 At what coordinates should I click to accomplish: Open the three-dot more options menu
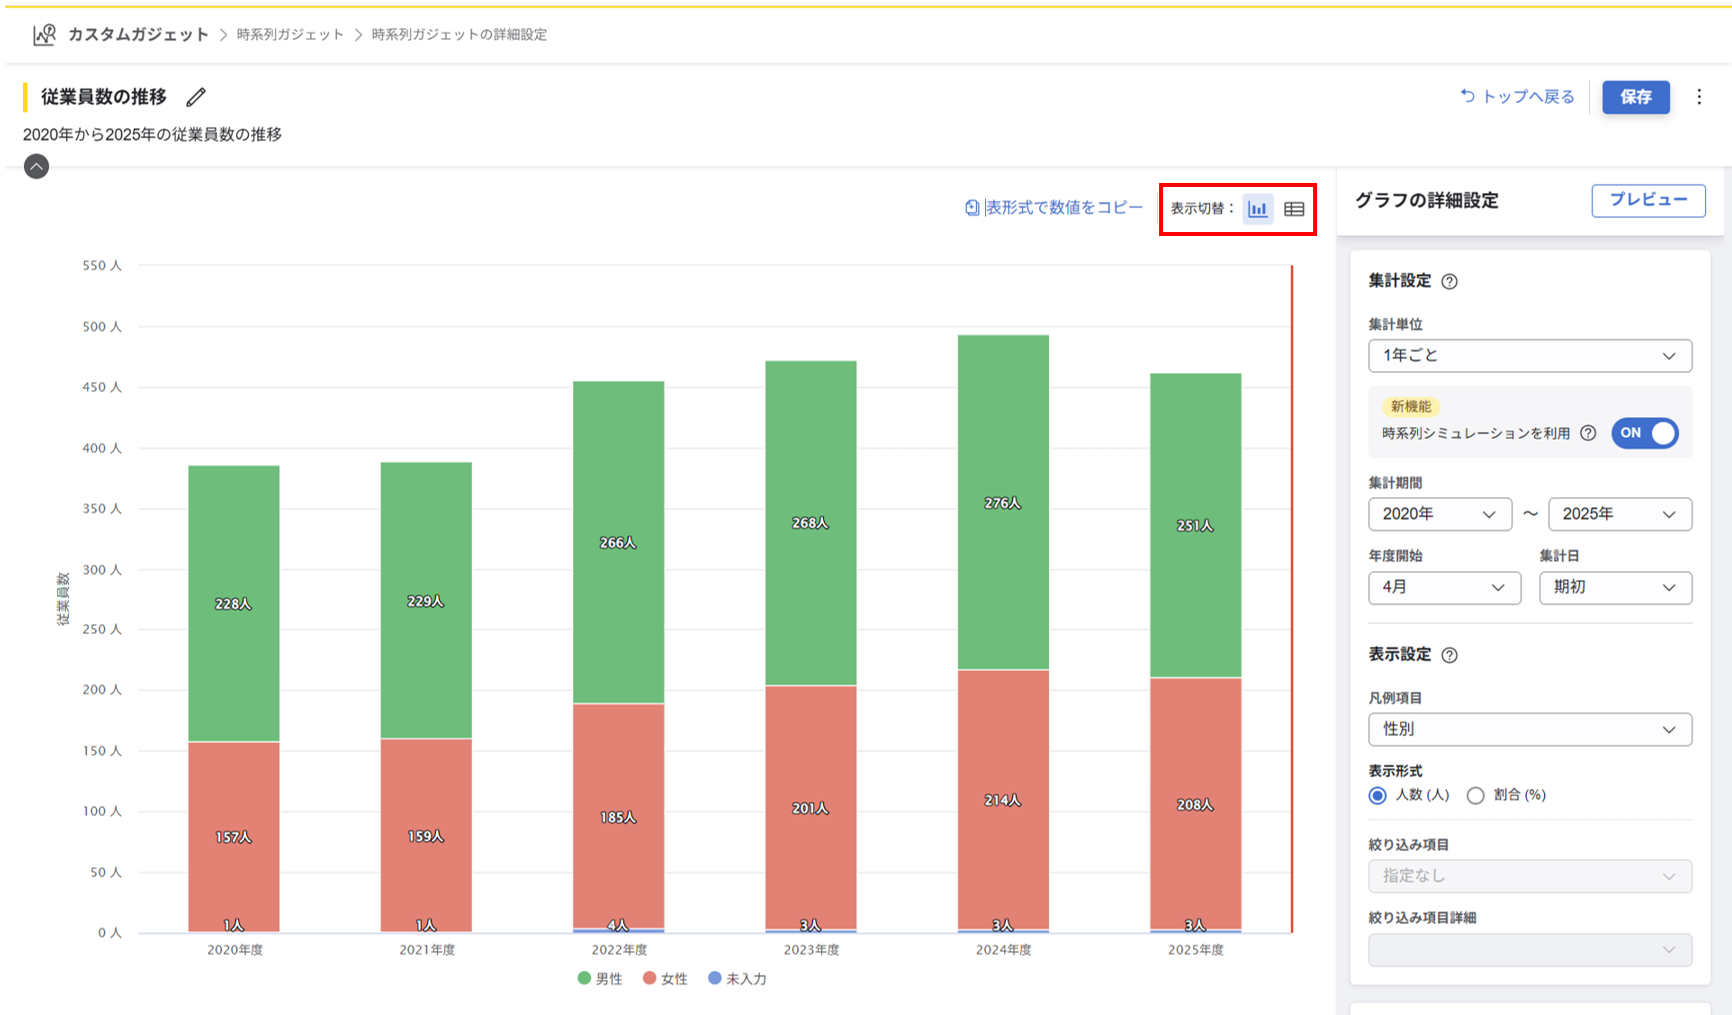[x=1699, y=97]
